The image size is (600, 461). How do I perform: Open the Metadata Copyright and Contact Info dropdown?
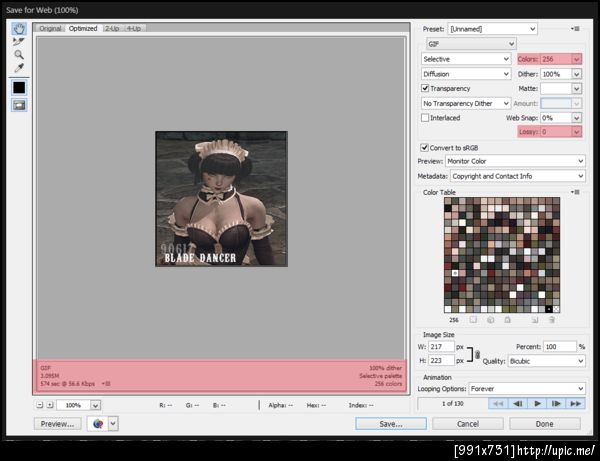(518, 176)
